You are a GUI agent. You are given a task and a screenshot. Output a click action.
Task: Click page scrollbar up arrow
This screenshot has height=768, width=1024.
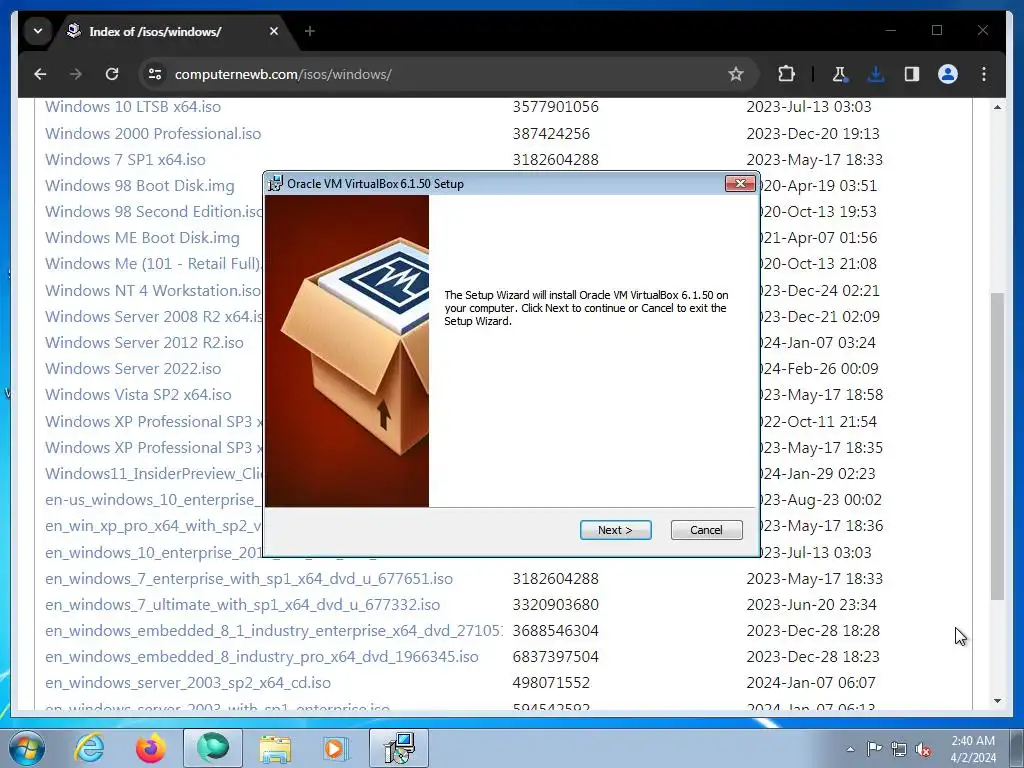pyautogui.click(x=997, y=106)
